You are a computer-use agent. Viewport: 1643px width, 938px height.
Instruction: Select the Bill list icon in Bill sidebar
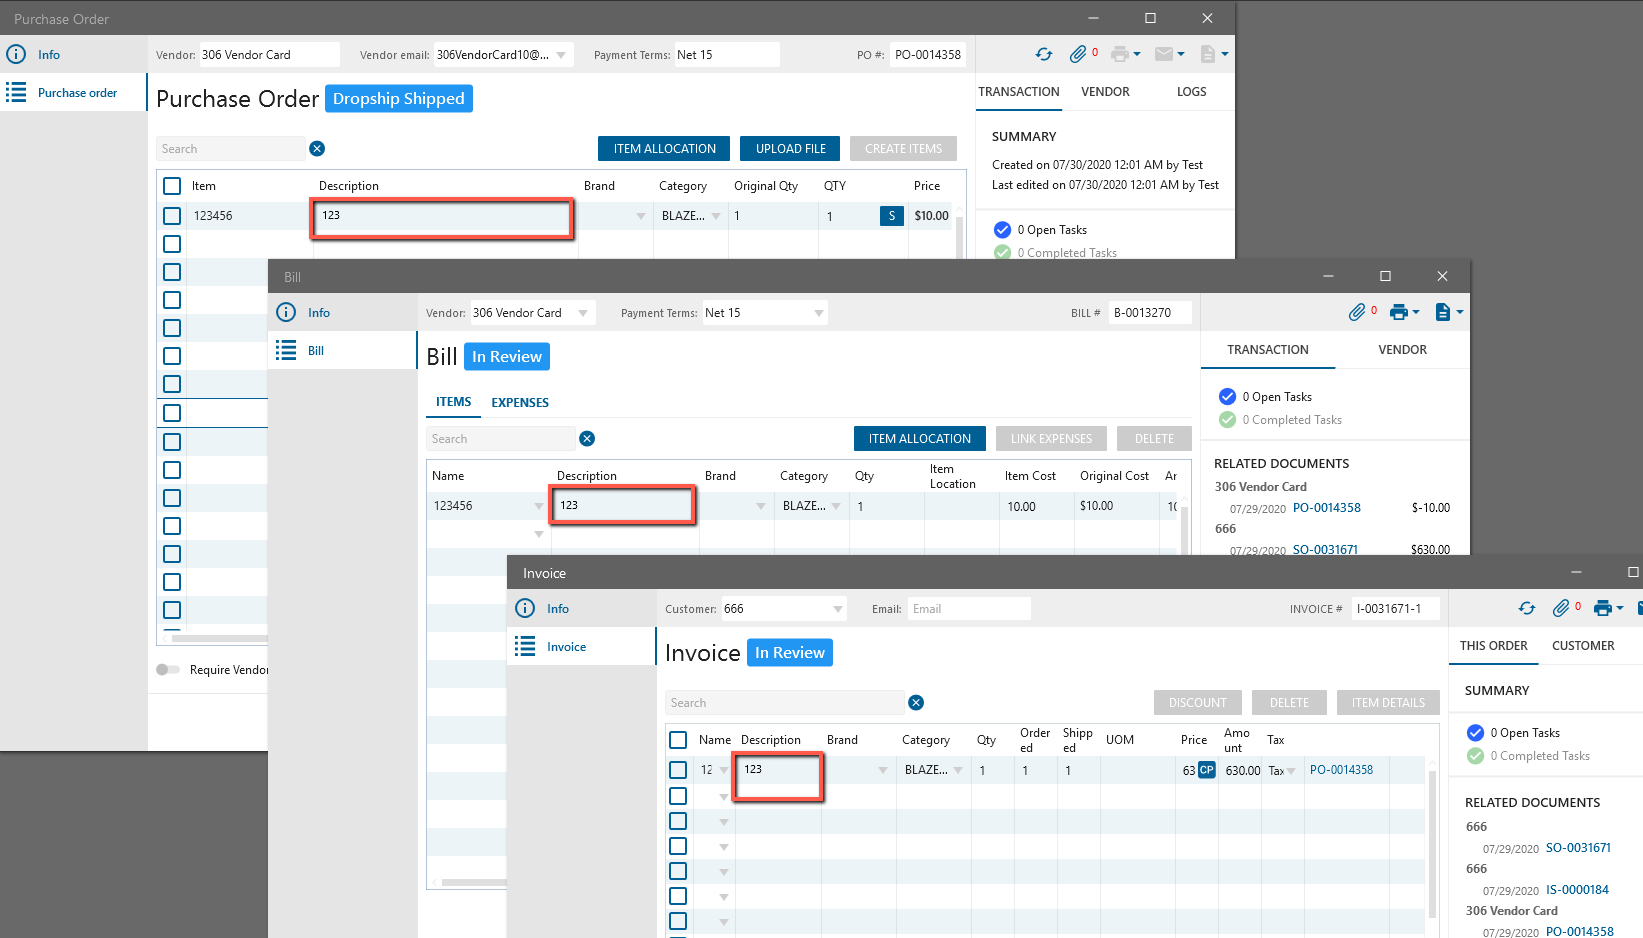[x=286, y=350]
